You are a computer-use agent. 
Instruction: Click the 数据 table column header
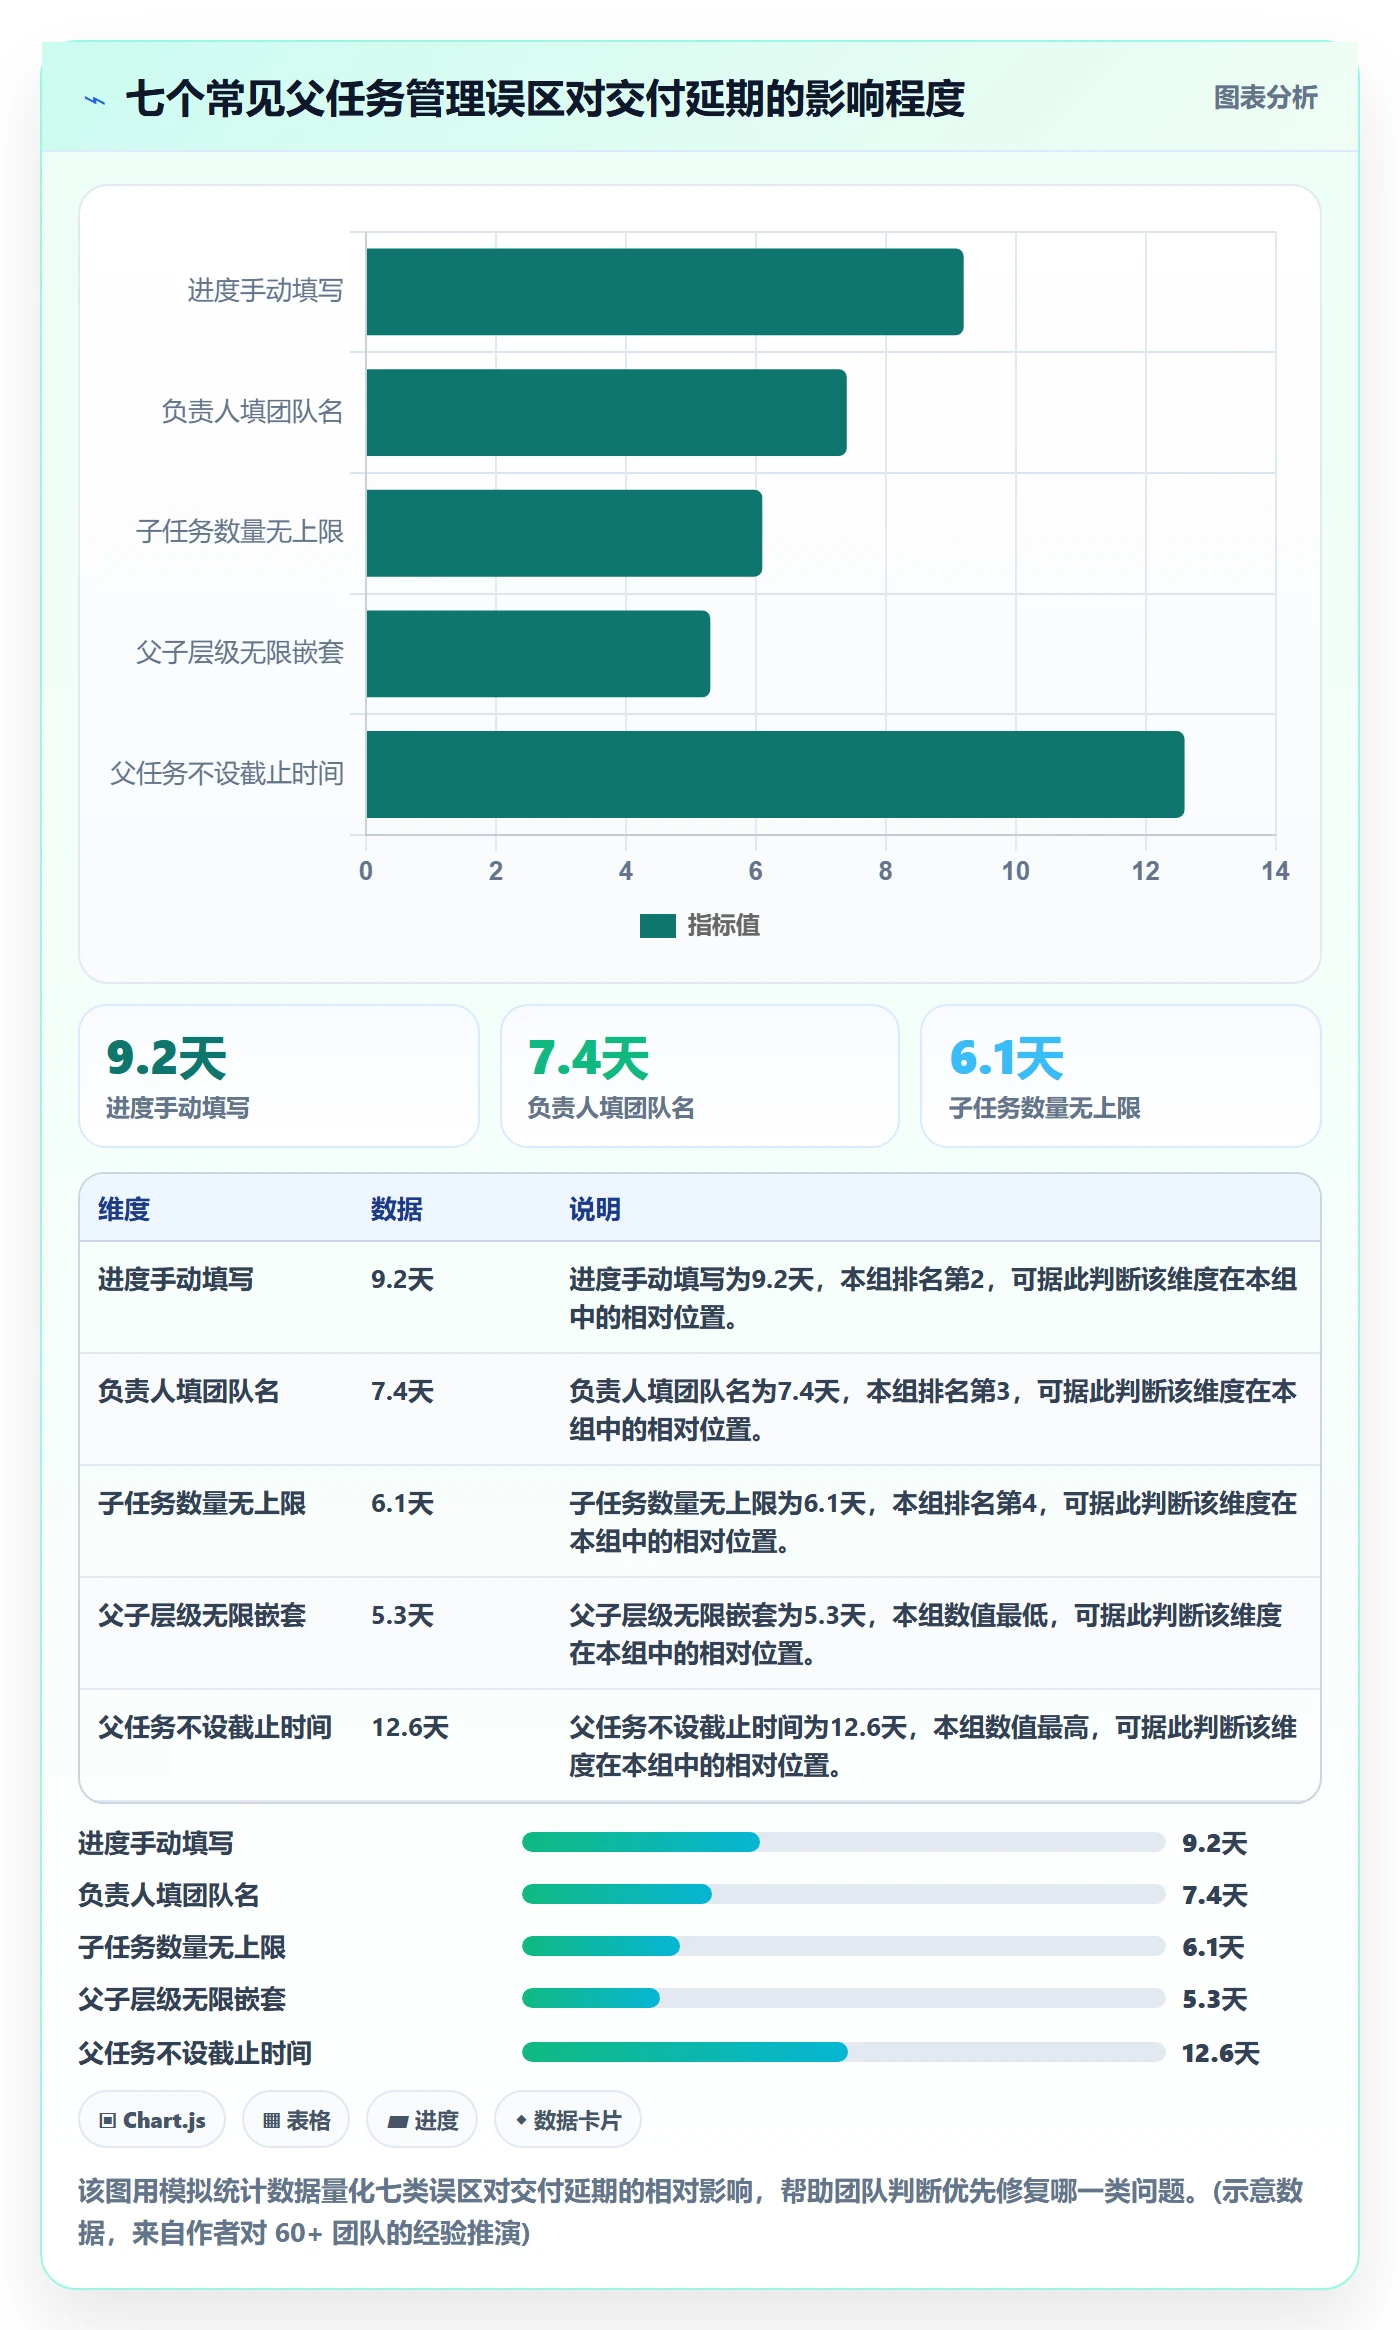(397, 1209)
